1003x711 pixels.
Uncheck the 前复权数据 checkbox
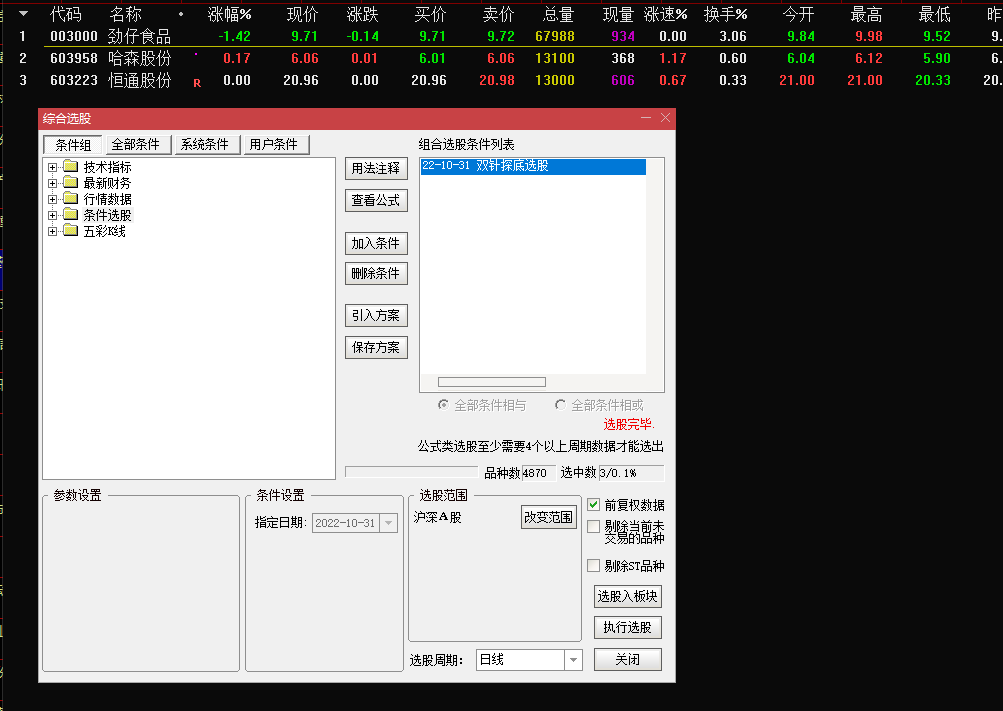[x=592, y=504]
